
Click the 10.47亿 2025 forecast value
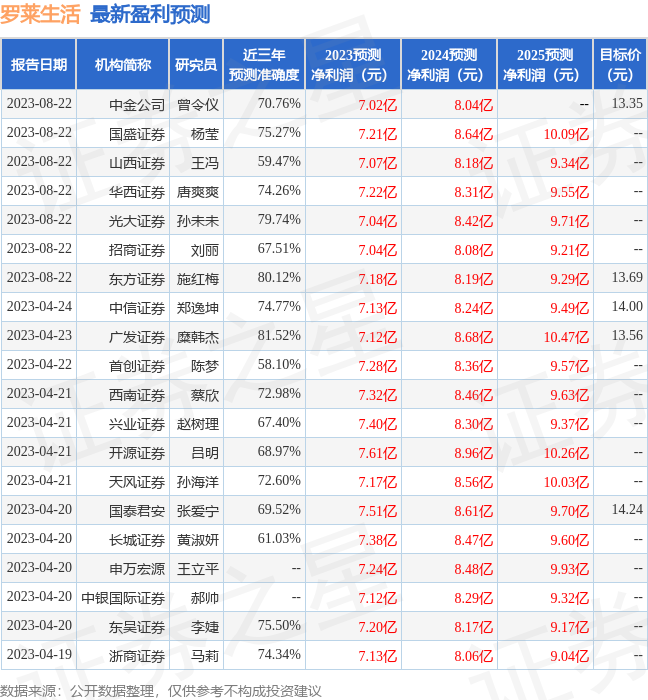click(566, 337)
